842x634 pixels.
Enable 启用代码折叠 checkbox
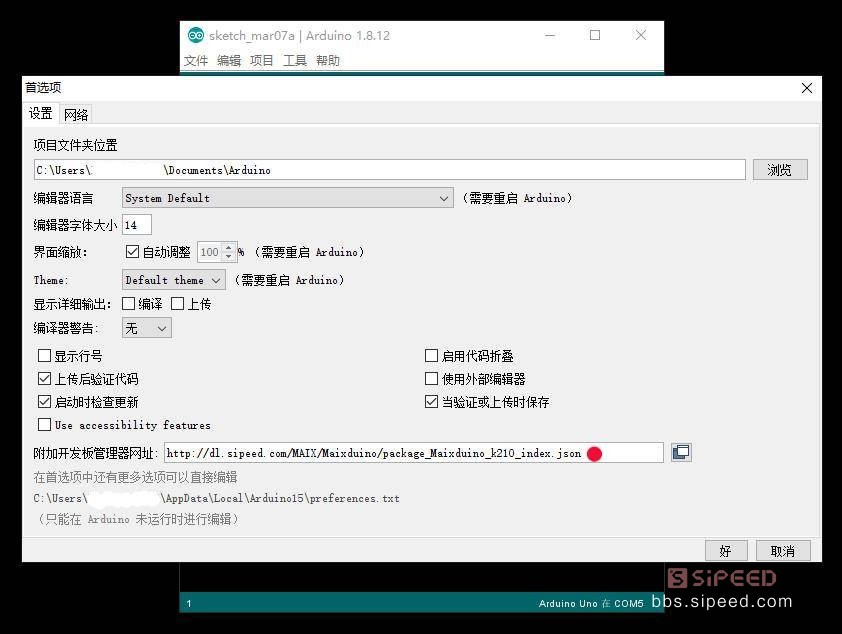[x=431, y=355]
